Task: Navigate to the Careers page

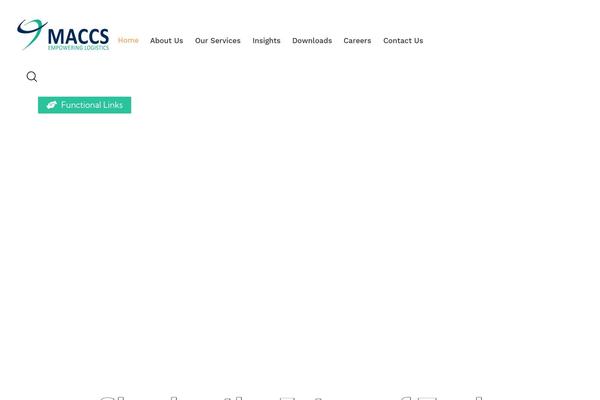Action: tap(357, 40)
